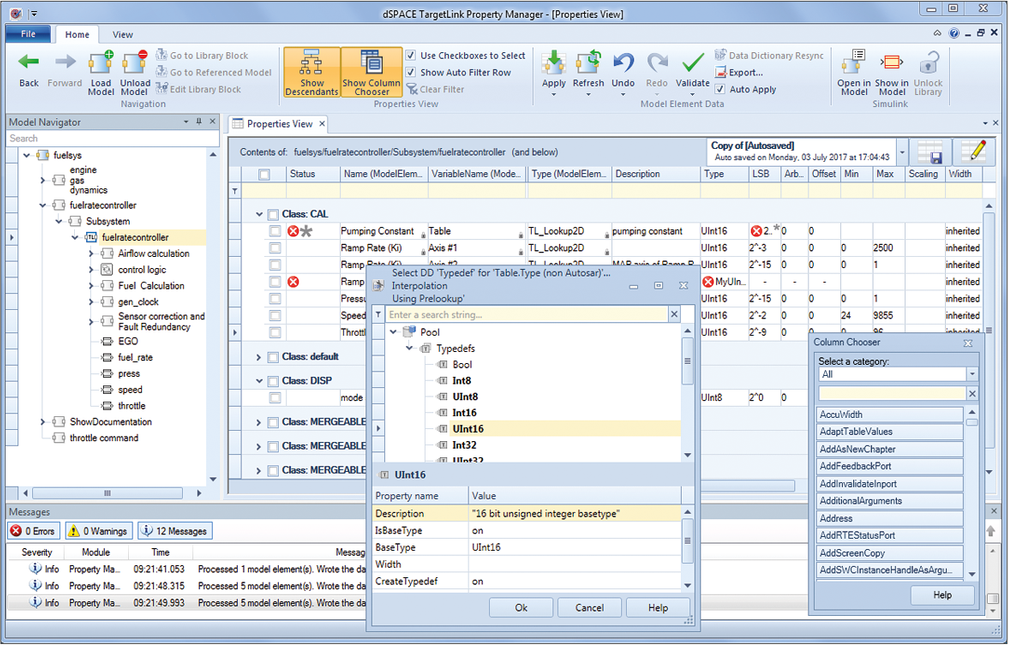Click the ribbon help question icon
The width and height of the screenshot is (1009, 646).
954,33
